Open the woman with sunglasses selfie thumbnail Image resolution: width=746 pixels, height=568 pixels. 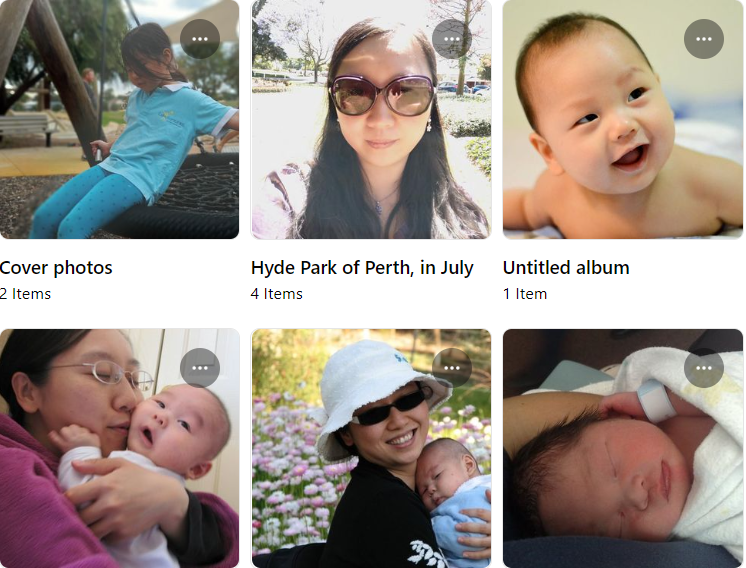(x=371, y=119)
